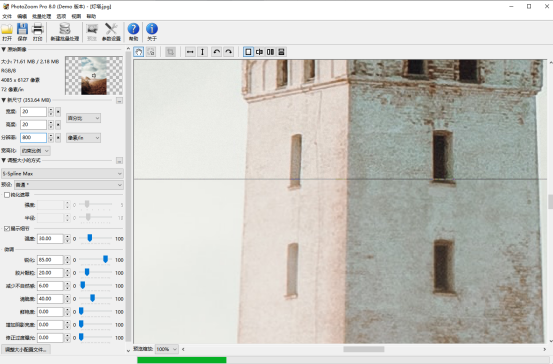The width and height of the screenshot is (553, 364).
Task: Open the aspect ratio constraint dropdown
Action: pos(35,151)
